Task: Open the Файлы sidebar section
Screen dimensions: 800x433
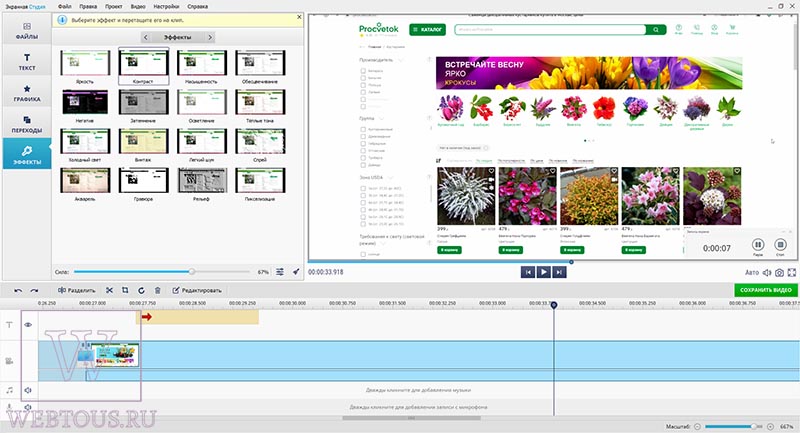Action: tap(27, 30)
